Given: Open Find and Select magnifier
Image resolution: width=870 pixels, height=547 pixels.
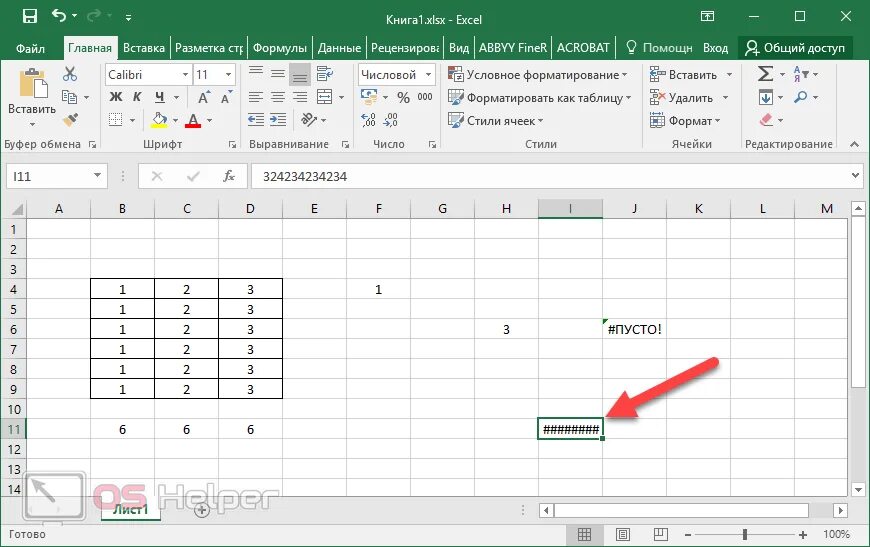Looking at the screenshot, I should 801,97.
